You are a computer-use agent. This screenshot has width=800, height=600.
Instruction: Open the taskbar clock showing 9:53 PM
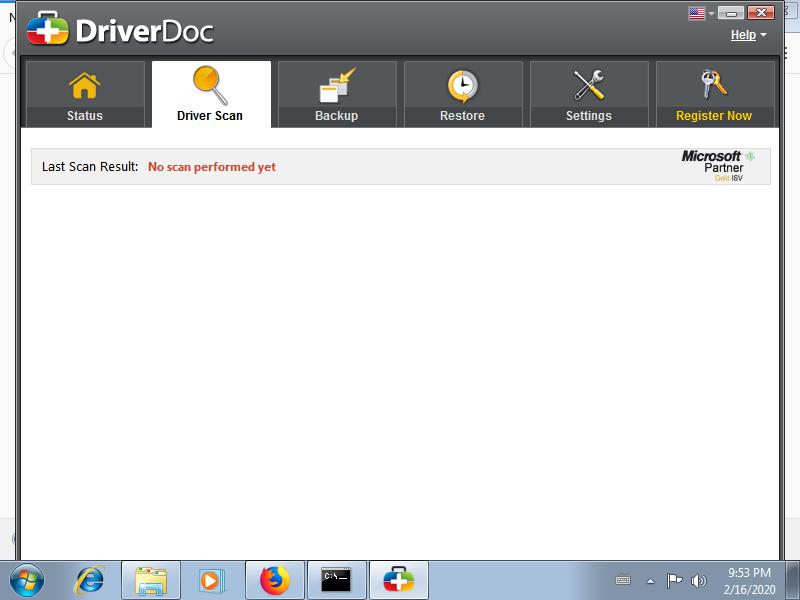click(749, 581)
